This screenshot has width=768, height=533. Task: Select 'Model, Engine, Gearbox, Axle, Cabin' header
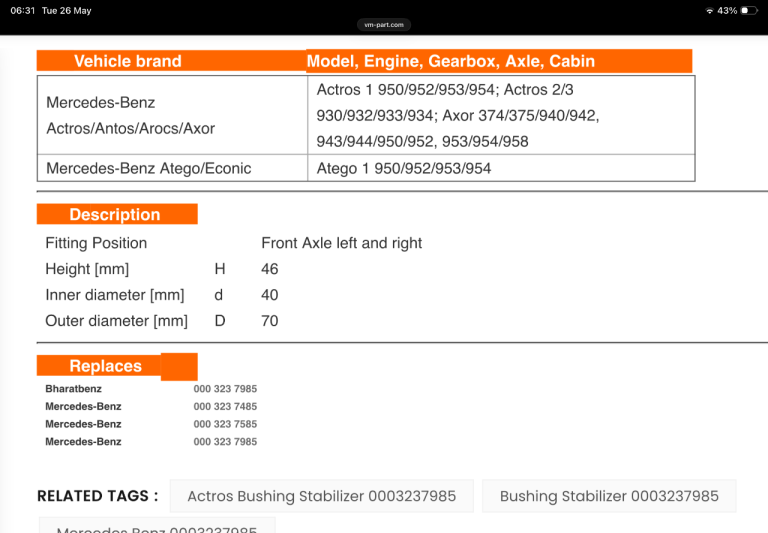click(x=499, y=61)
